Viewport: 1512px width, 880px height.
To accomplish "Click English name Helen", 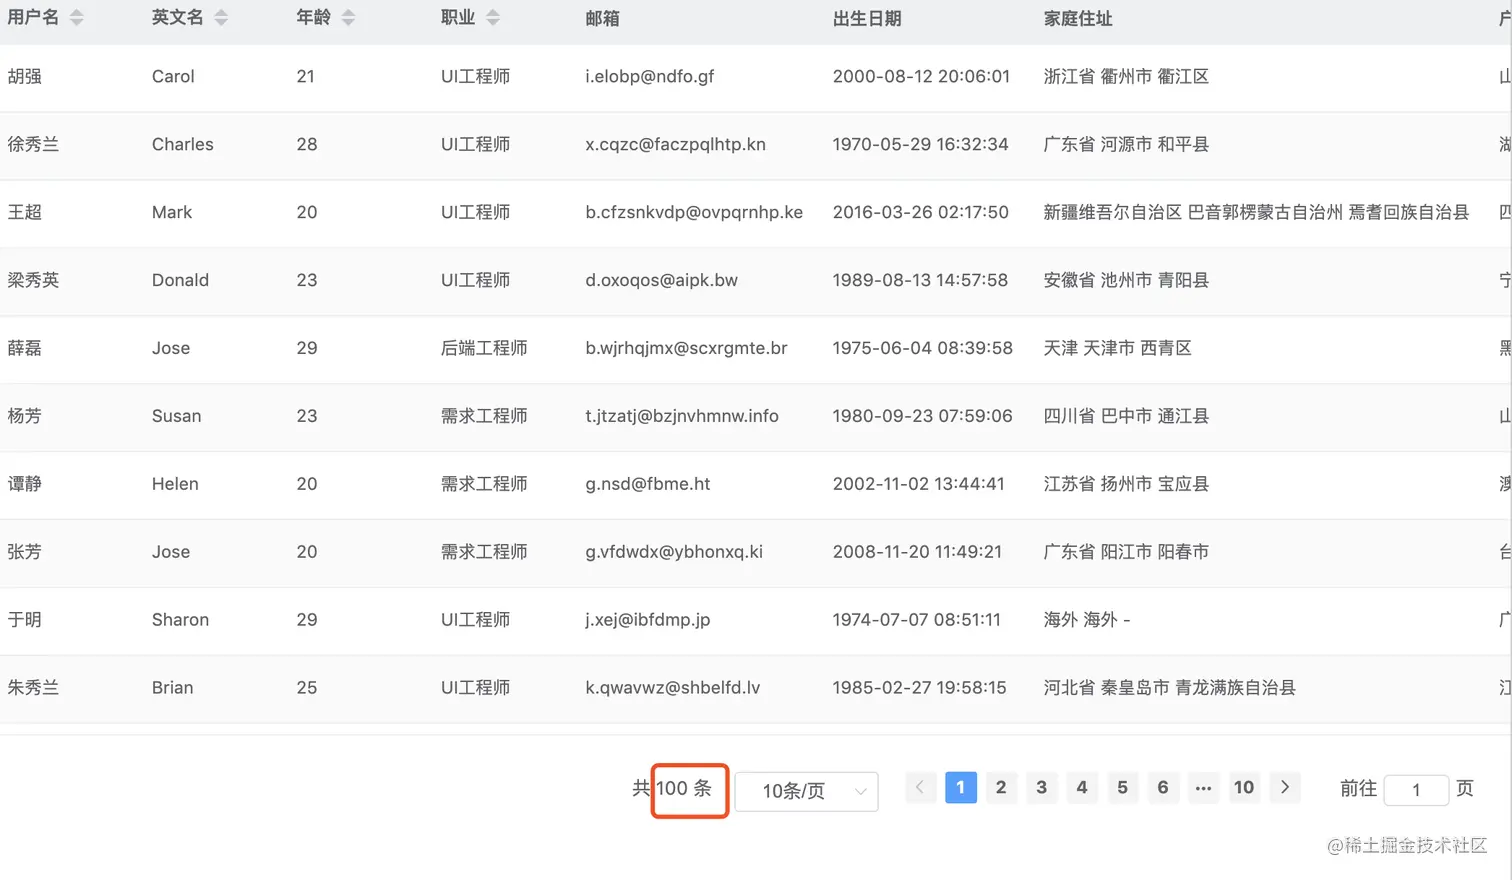I will tap(175, 484).
